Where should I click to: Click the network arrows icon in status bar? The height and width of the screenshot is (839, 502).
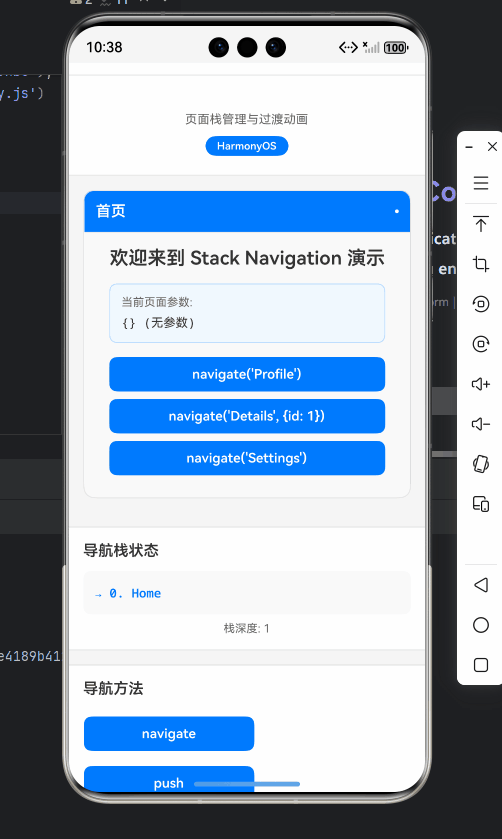pyautogui.click(x=348, y=48)
